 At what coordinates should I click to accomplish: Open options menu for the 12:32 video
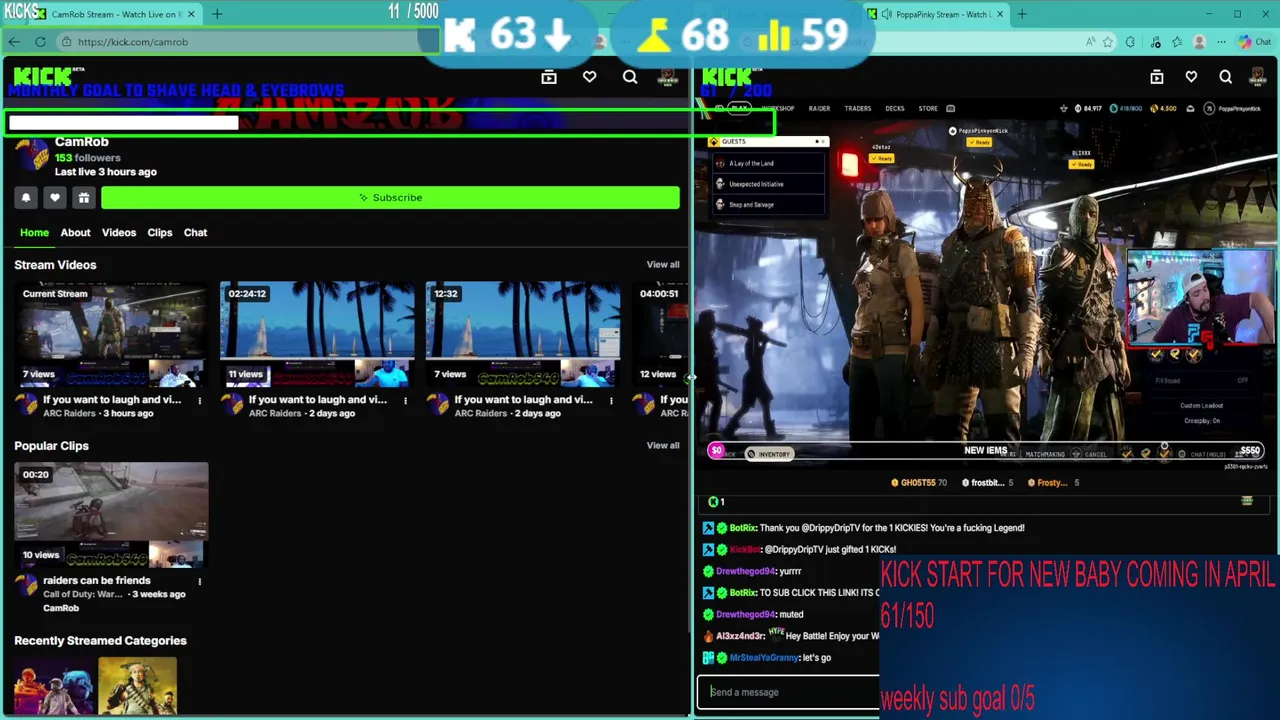[611, 400]
